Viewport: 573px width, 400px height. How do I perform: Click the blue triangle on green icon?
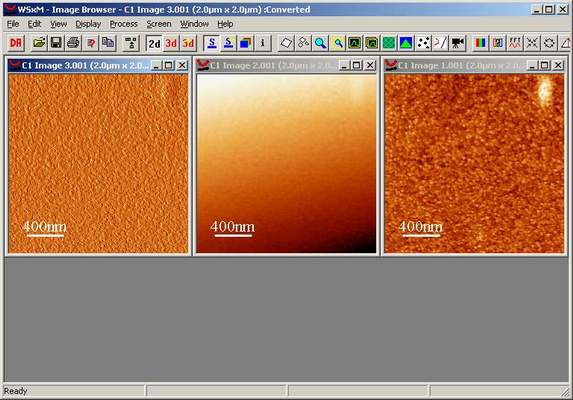click(x=406, y=43)
